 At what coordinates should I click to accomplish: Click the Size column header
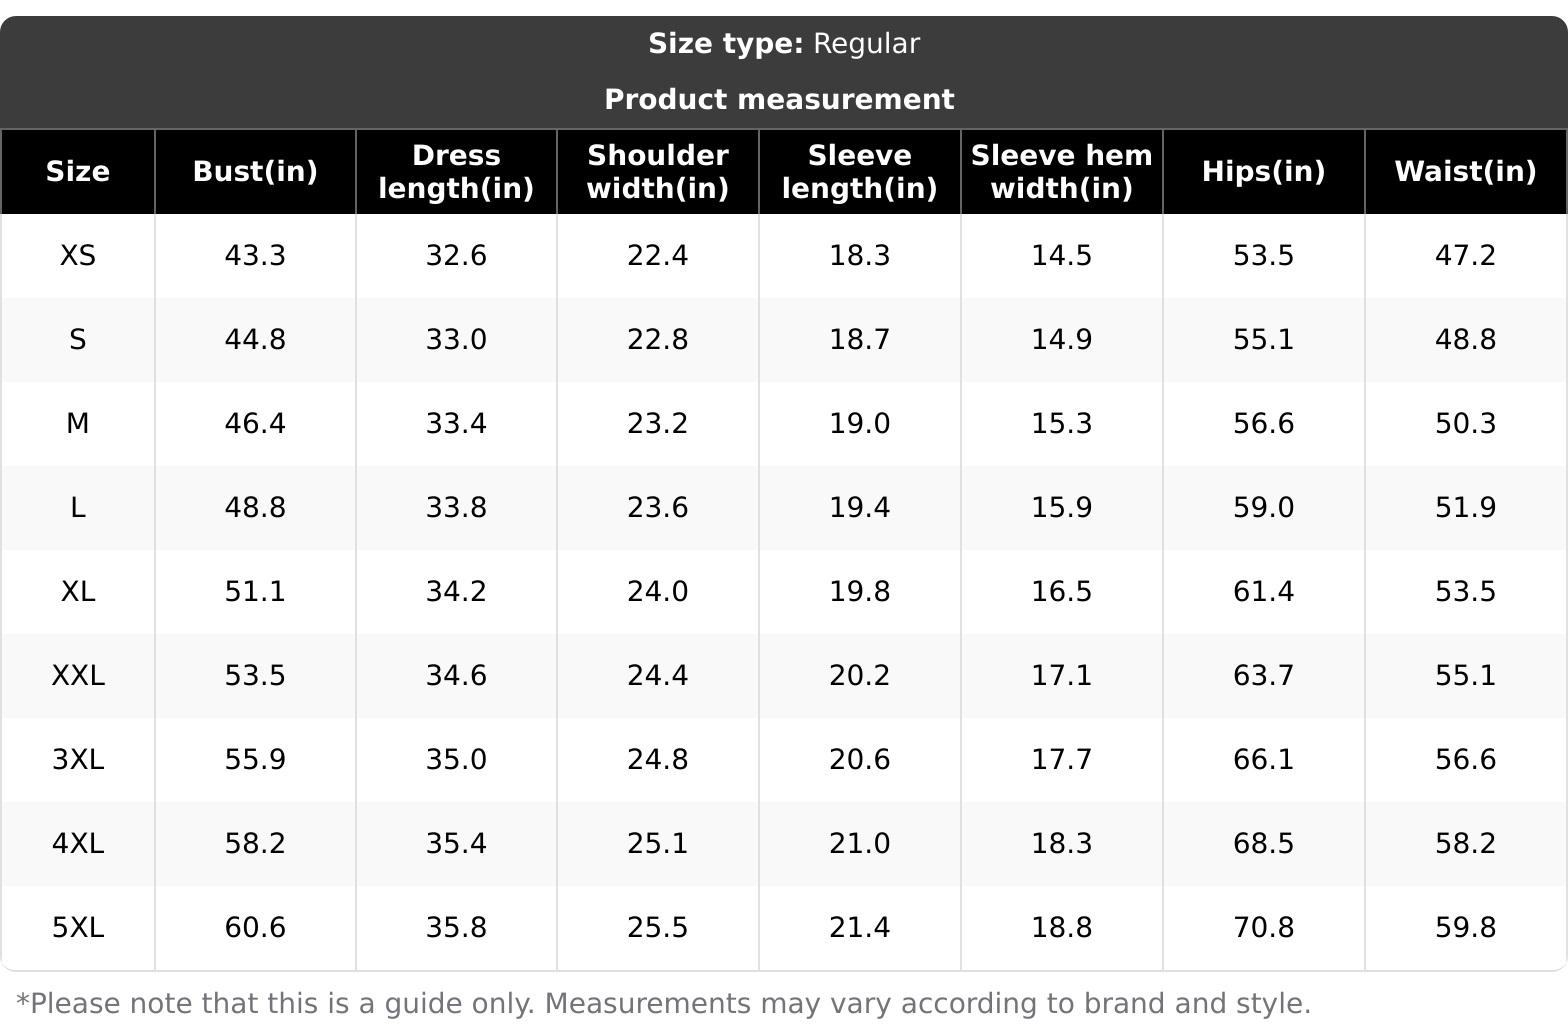point(78,172)
